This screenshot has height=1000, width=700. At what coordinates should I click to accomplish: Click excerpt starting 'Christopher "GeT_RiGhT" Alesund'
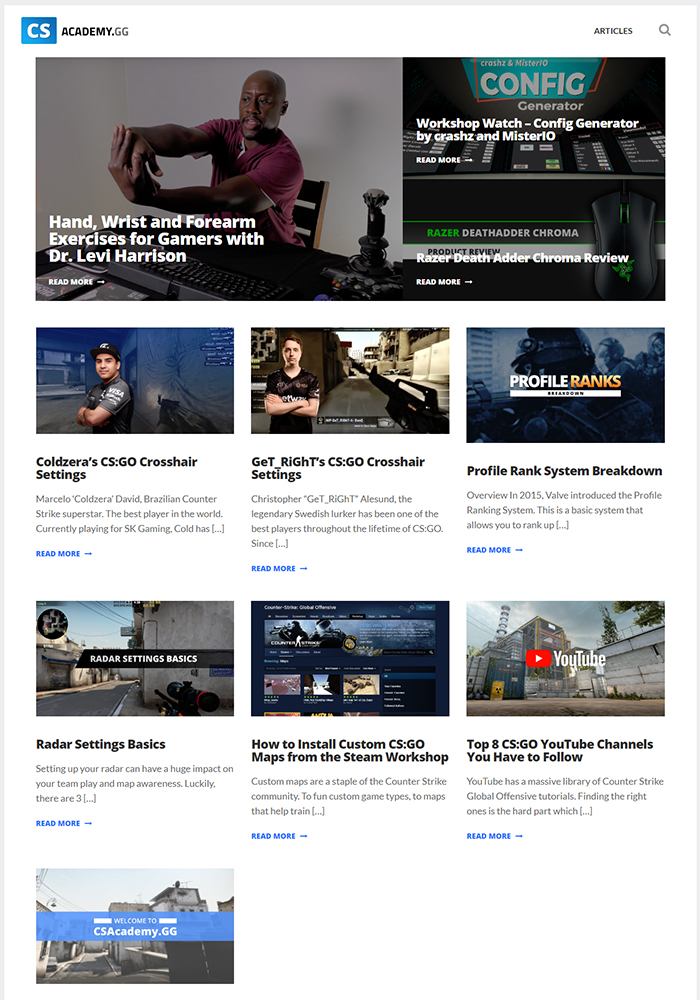tap(347, 521)
